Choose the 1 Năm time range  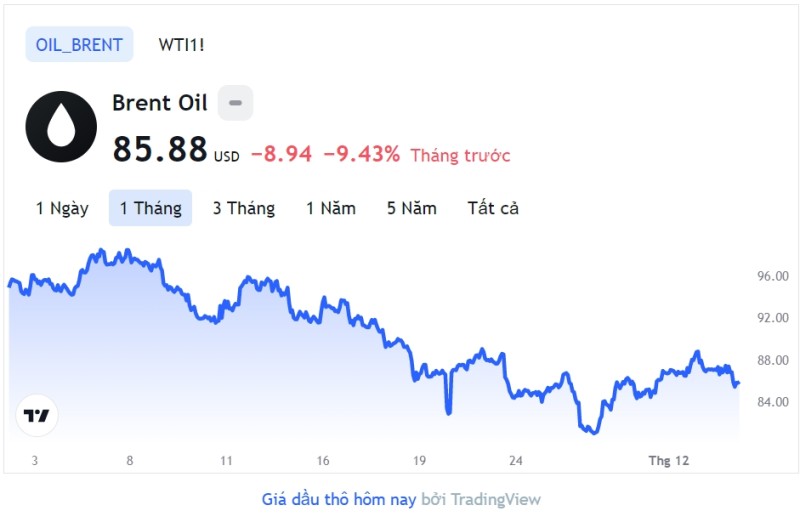pos(331,208)
